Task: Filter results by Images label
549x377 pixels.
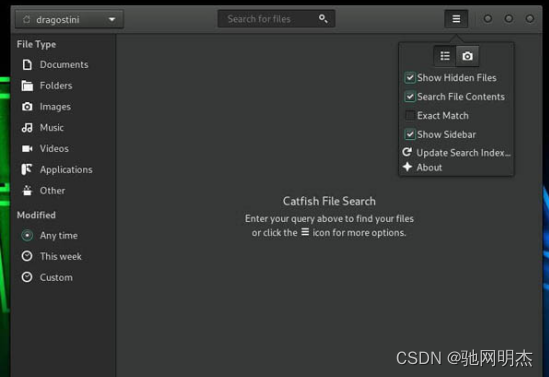Action: coord(55,107)
